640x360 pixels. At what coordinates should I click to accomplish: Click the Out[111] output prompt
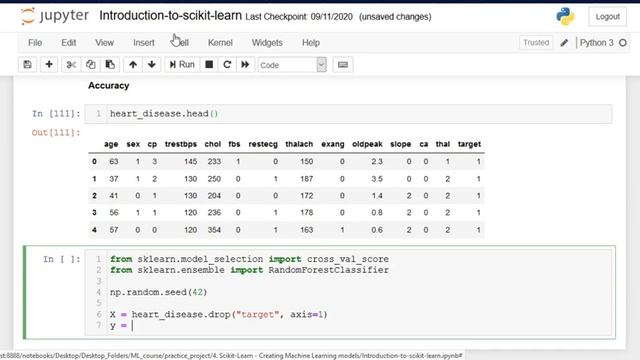coord(56,133)
